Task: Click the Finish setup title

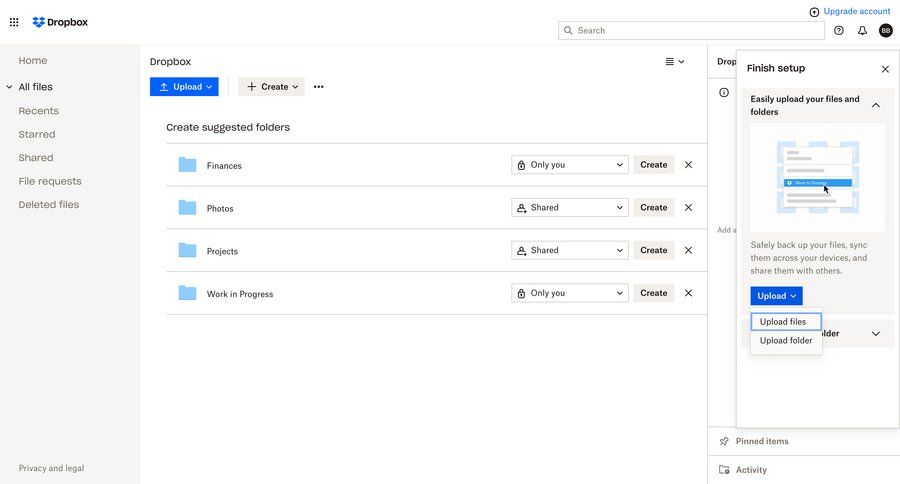Action: click(x=776, y=68)
